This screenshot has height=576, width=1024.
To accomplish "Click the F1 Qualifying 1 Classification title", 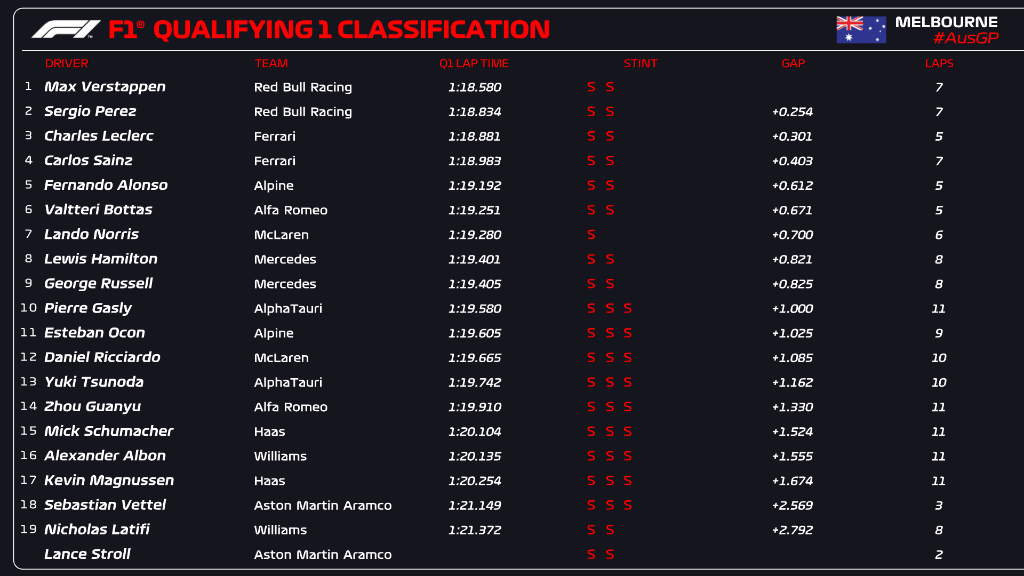I will (328, 29).
